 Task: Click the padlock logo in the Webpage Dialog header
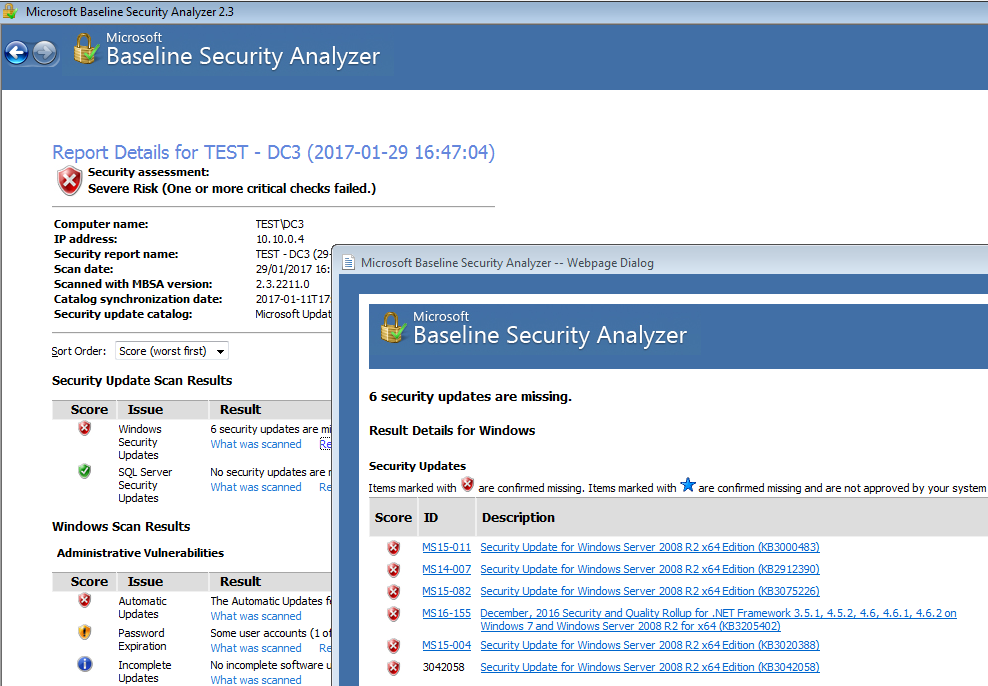pos(393,328)
